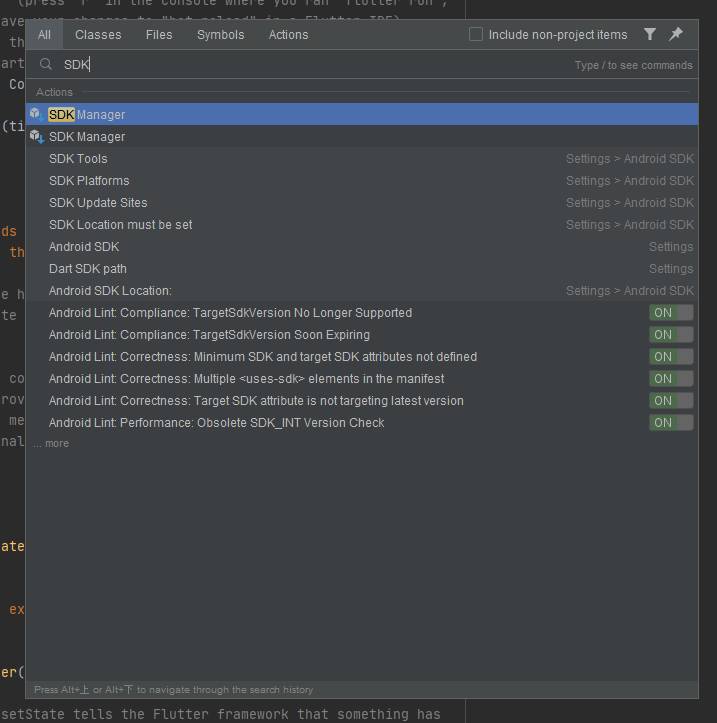Open the SDK Tools setting

362,159
